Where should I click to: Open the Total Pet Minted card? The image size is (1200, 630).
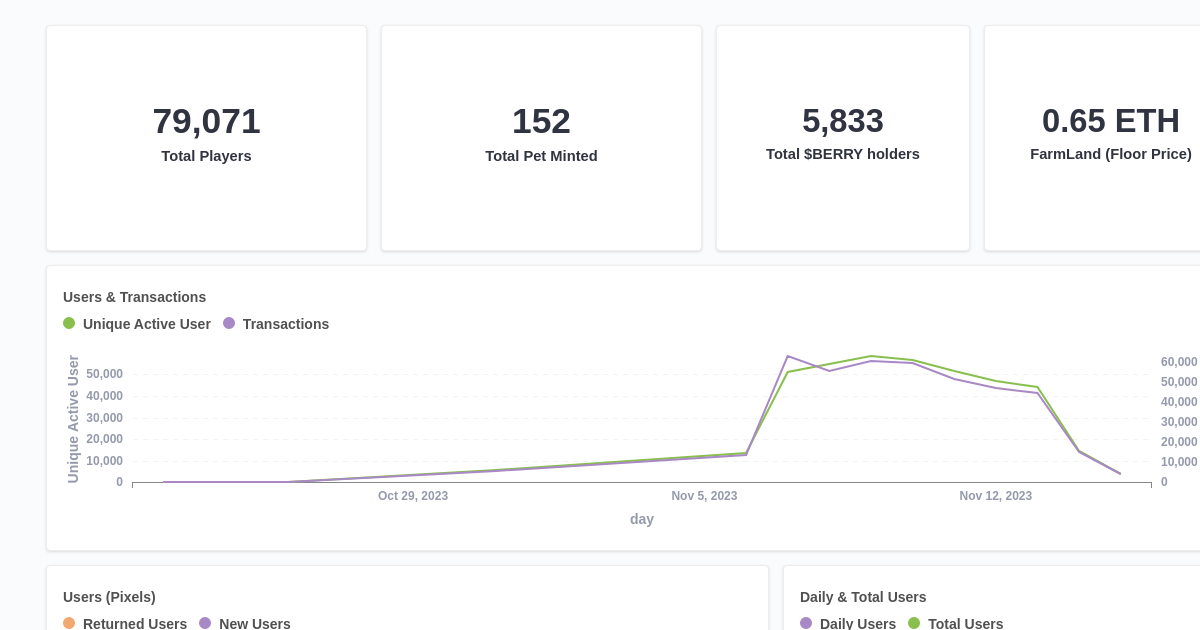[541, 137]
